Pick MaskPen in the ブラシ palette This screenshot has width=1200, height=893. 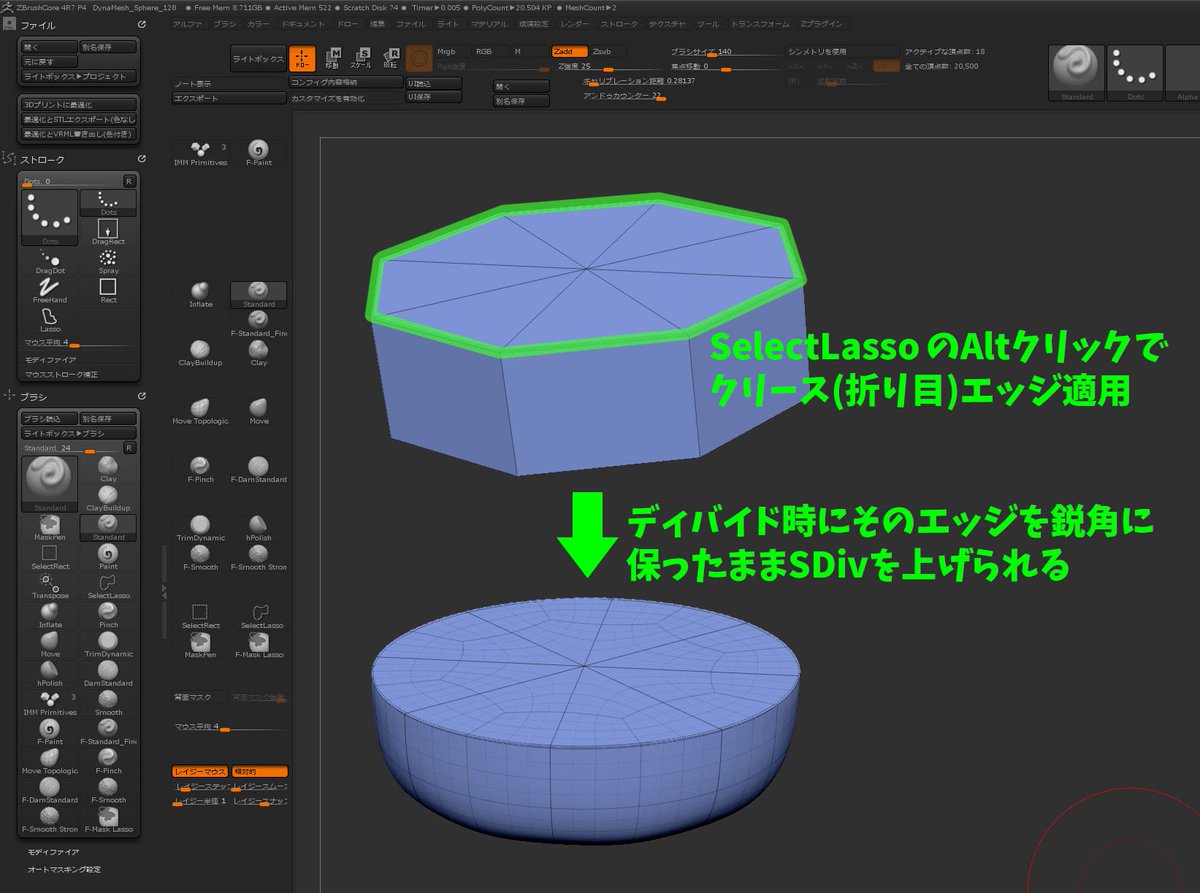click(x=50, y=527)
